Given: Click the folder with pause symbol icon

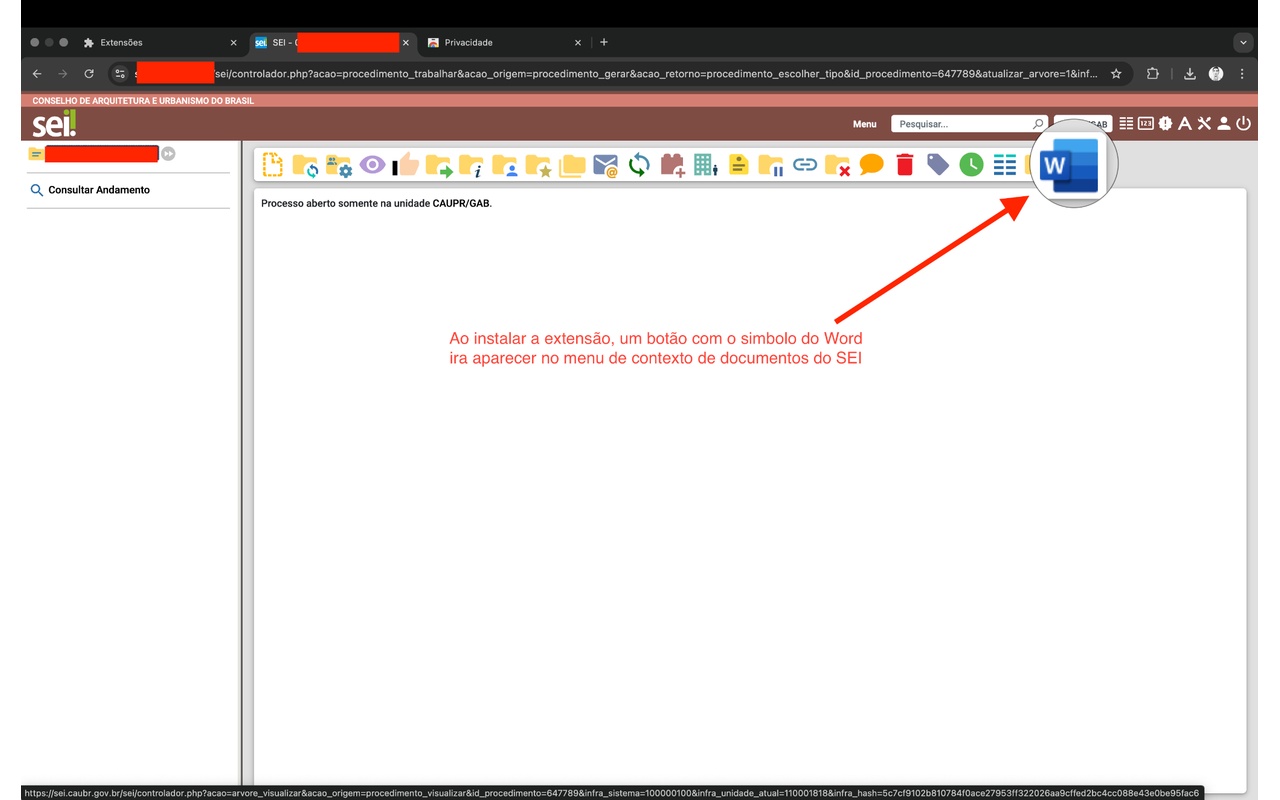Looking at the screenshot, I should pyautogui.click(x=771, y=165).
